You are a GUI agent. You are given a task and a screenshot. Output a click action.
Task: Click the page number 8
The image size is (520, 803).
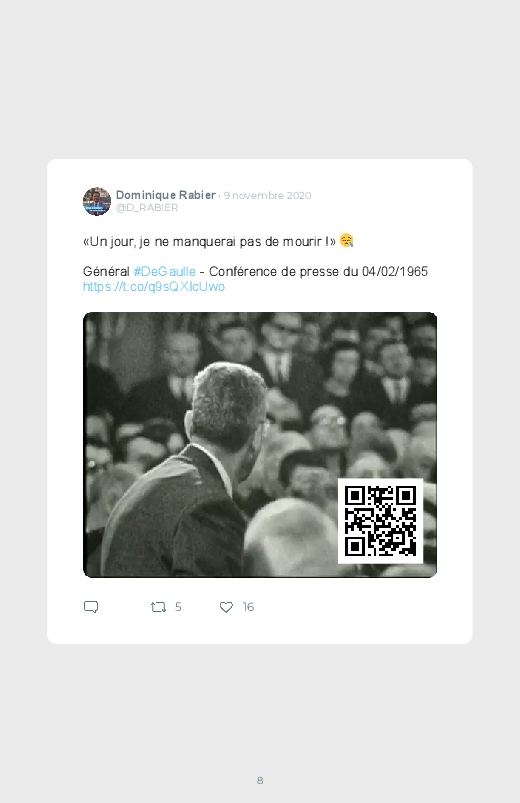(x=260, y=780)
